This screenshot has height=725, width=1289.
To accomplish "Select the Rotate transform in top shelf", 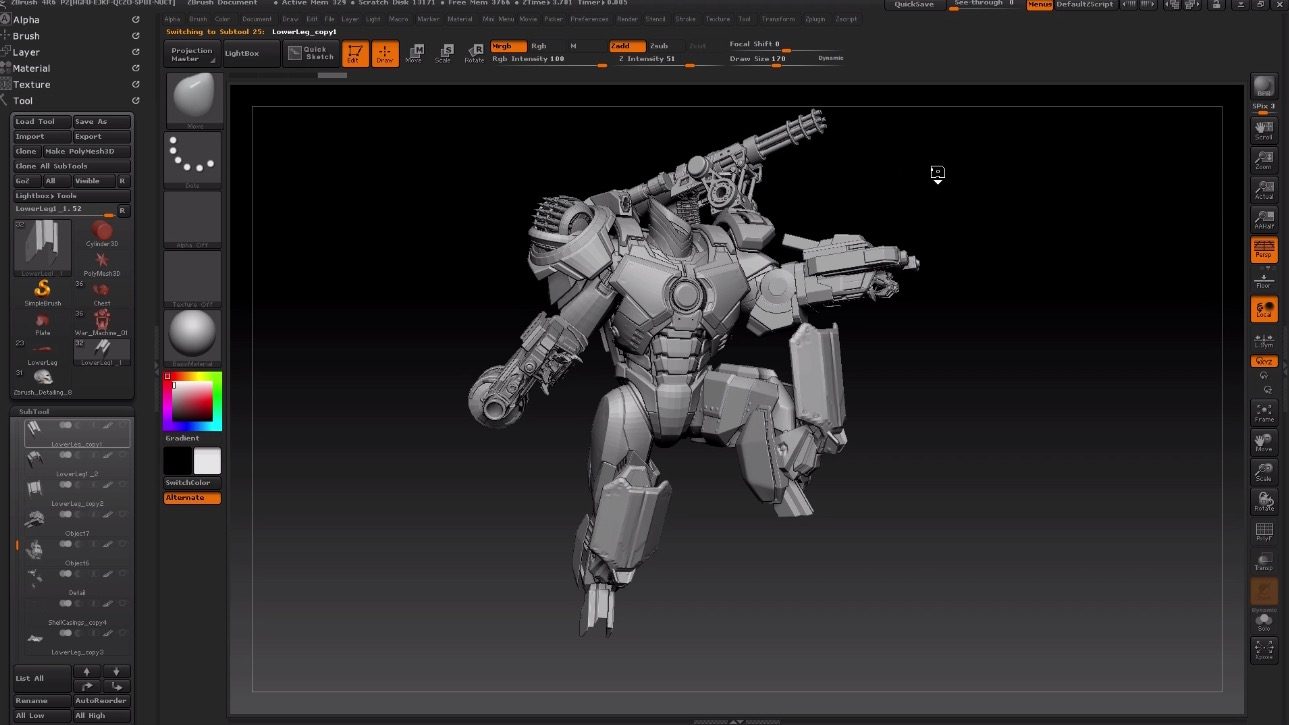I will pyautogui.click(x=474, y=54).
